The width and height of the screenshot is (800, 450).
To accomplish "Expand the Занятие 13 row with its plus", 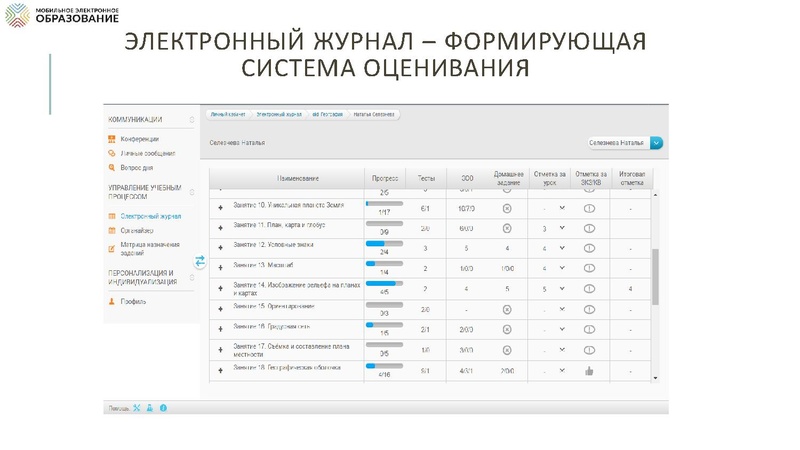I will [220, 268].
